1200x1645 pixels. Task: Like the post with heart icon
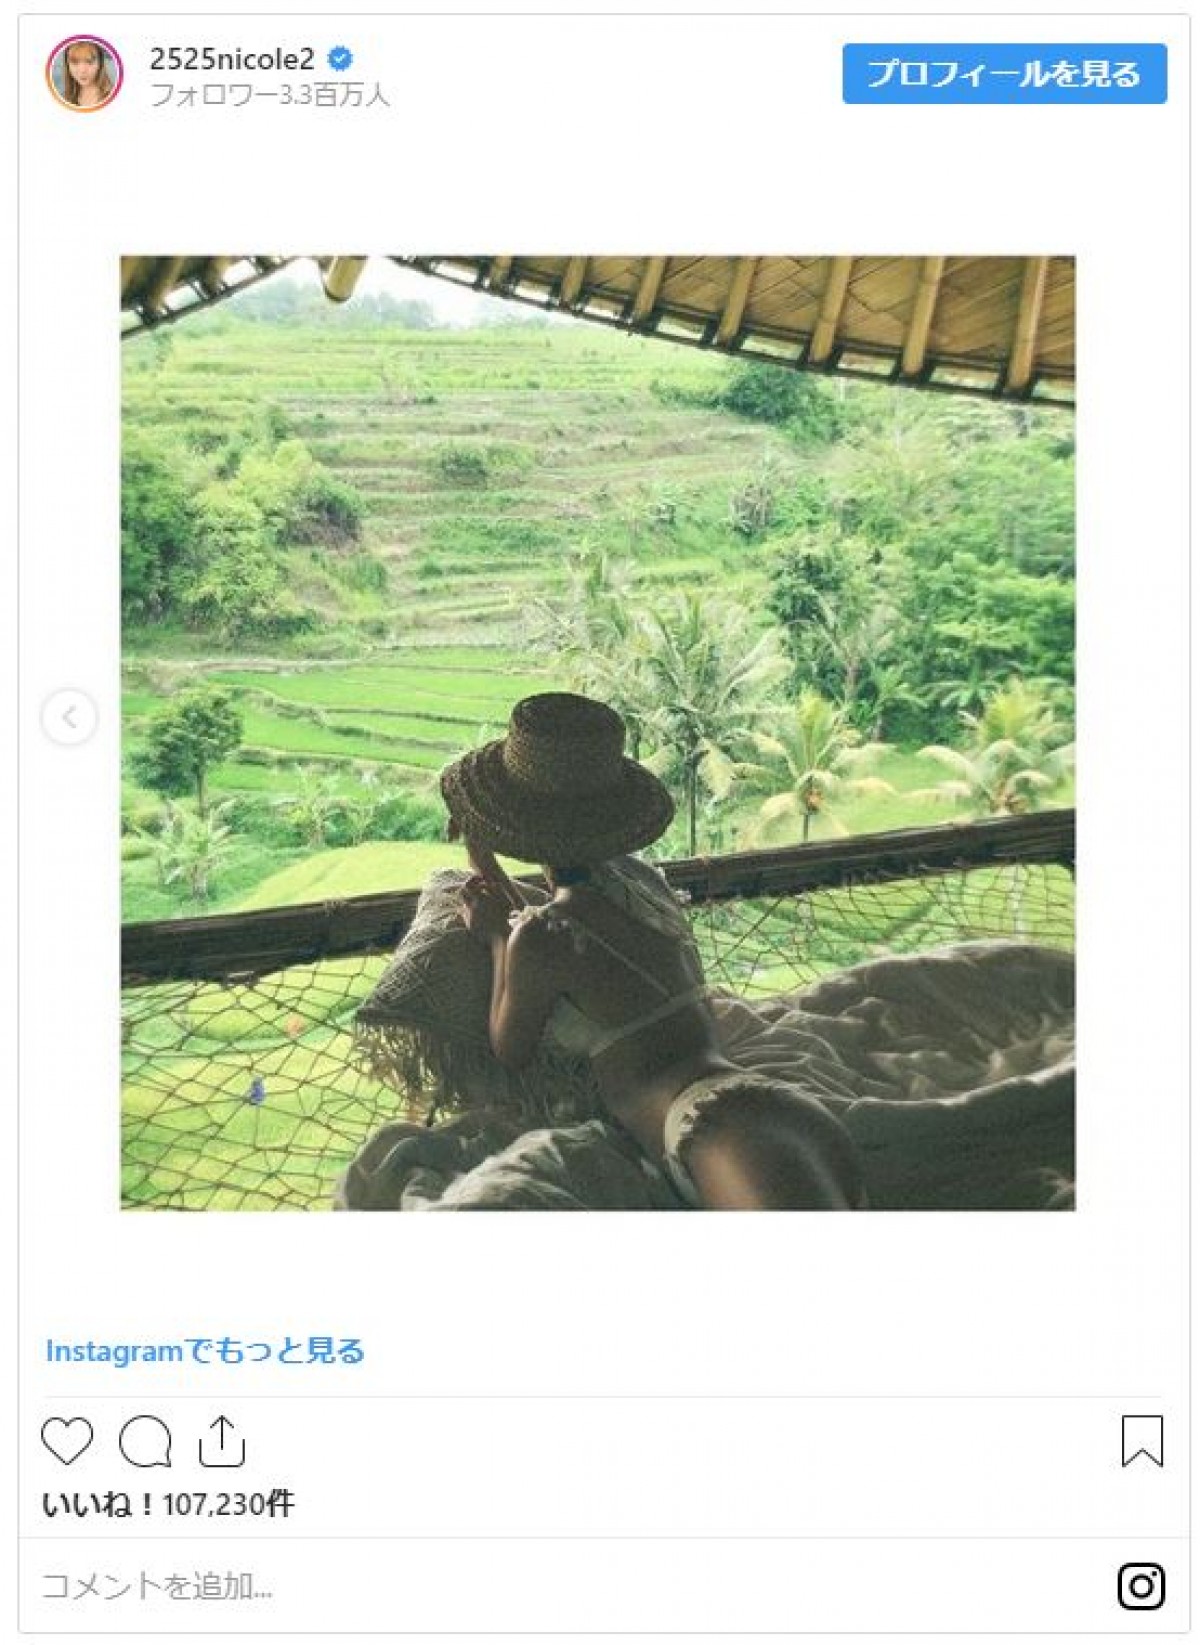click(67, 1441)
